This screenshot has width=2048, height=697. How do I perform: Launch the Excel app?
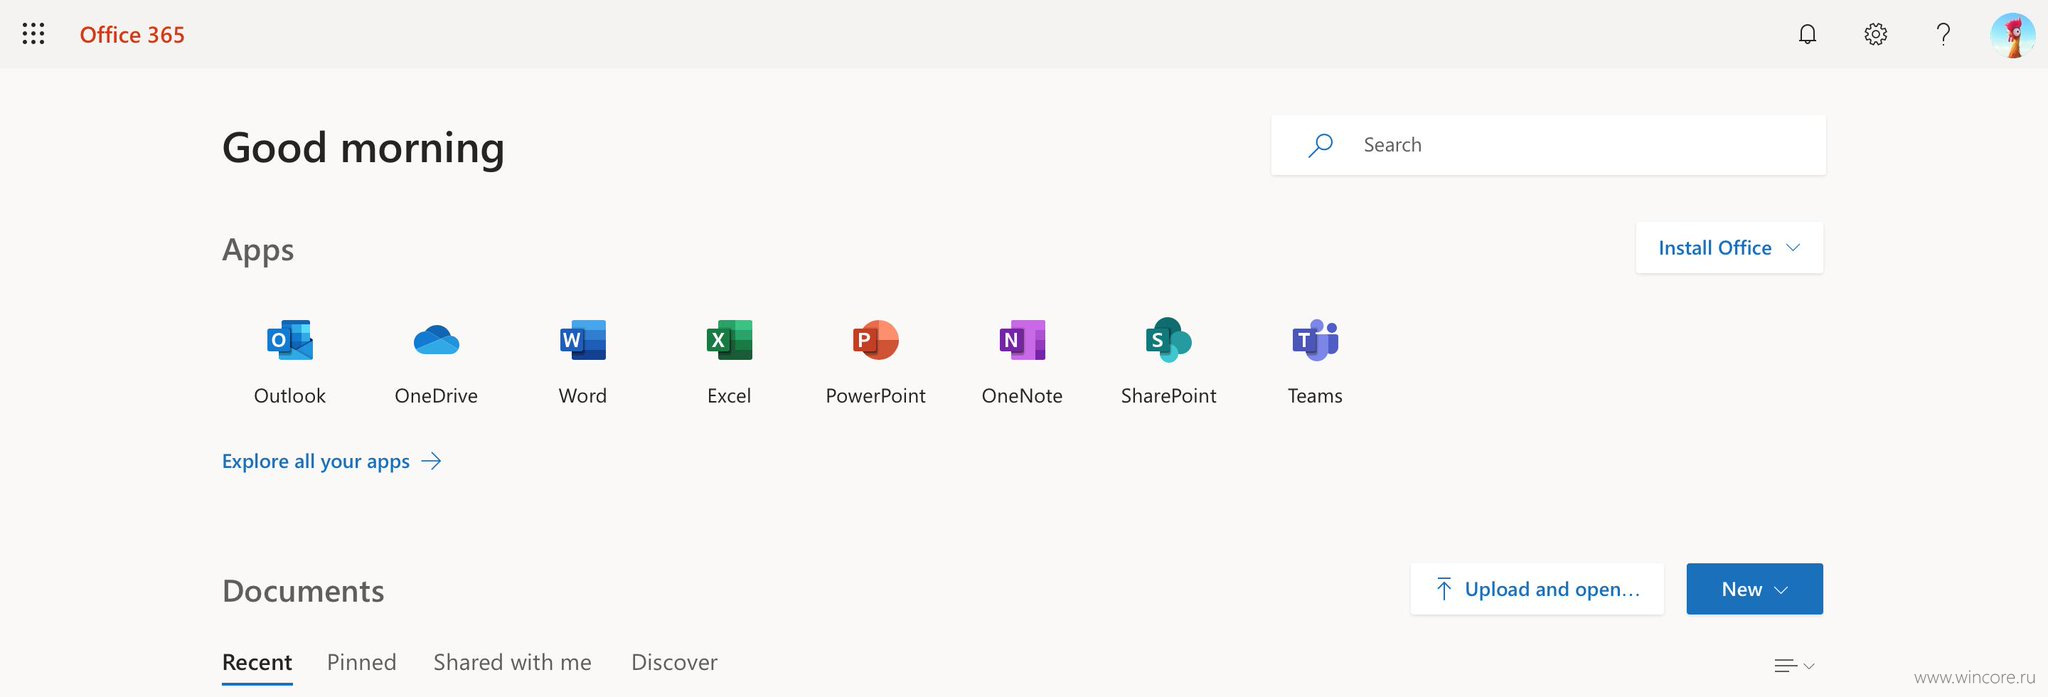tap(729, 362)
